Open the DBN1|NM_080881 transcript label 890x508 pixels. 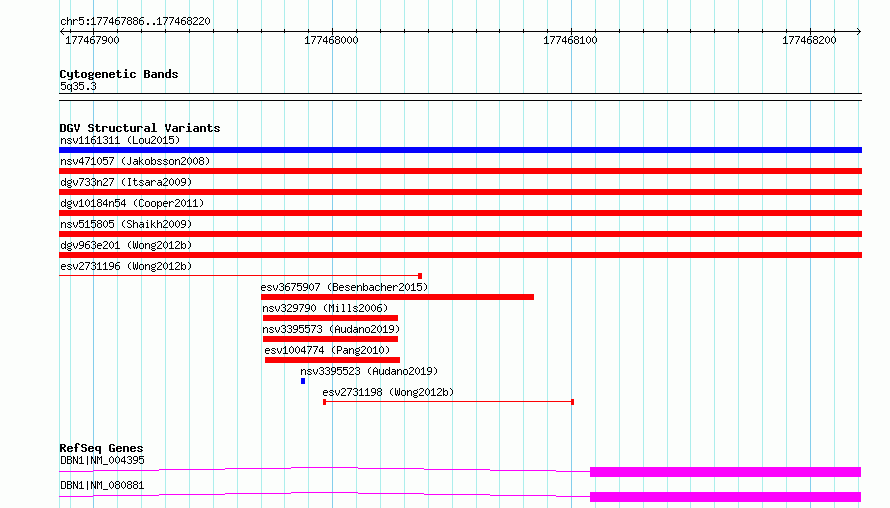click(102, 485)
